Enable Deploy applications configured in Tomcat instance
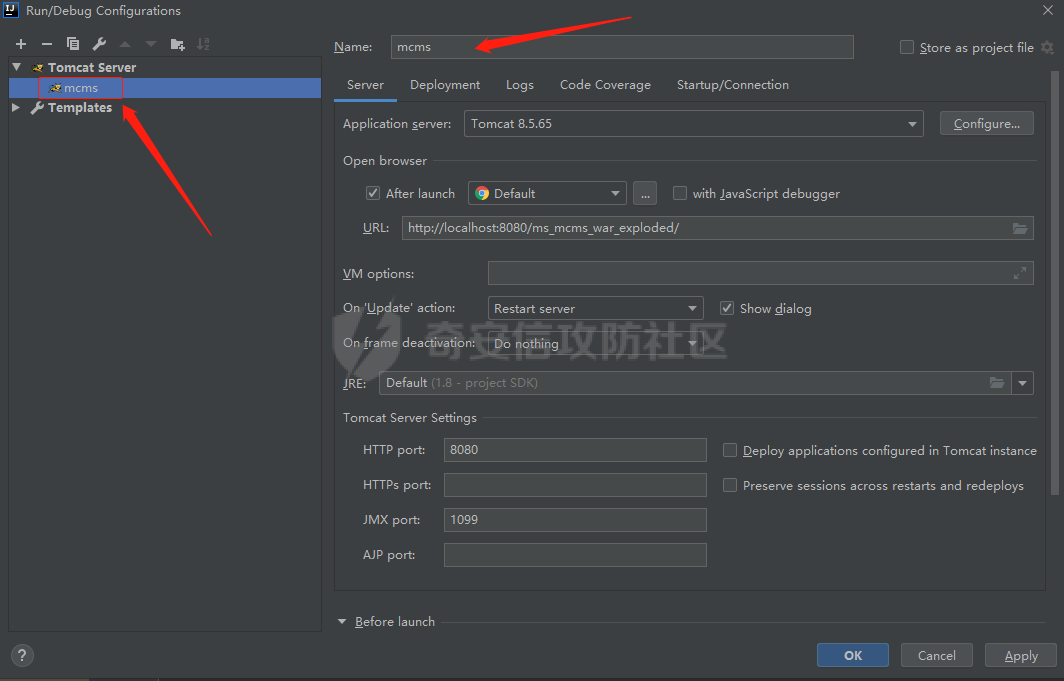Screen dimensions: 1064x681 pos(729,450)
